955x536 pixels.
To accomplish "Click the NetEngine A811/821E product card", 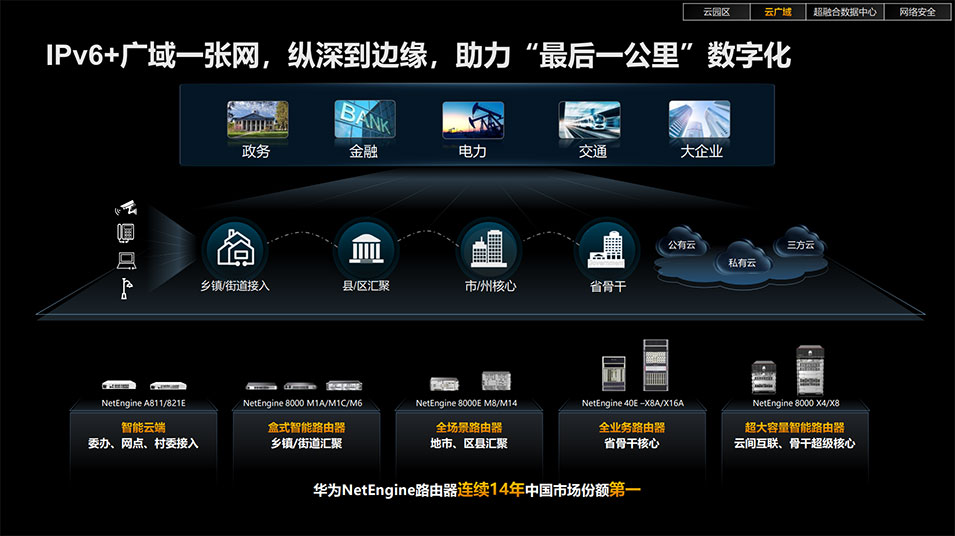I will point(144,427).
